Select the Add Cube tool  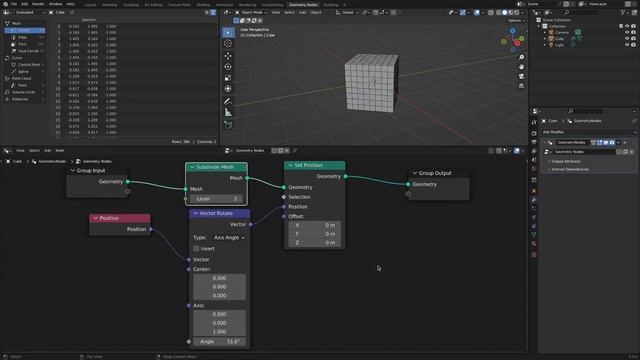228,125
